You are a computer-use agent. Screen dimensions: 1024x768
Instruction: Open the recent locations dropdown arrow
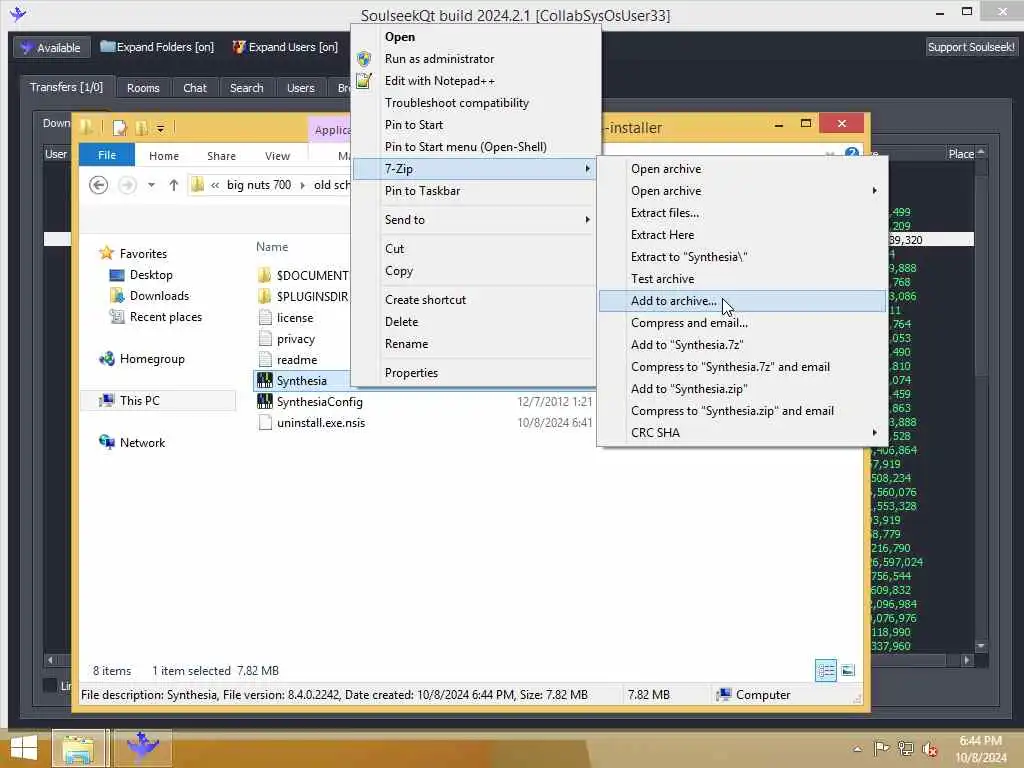152,185
